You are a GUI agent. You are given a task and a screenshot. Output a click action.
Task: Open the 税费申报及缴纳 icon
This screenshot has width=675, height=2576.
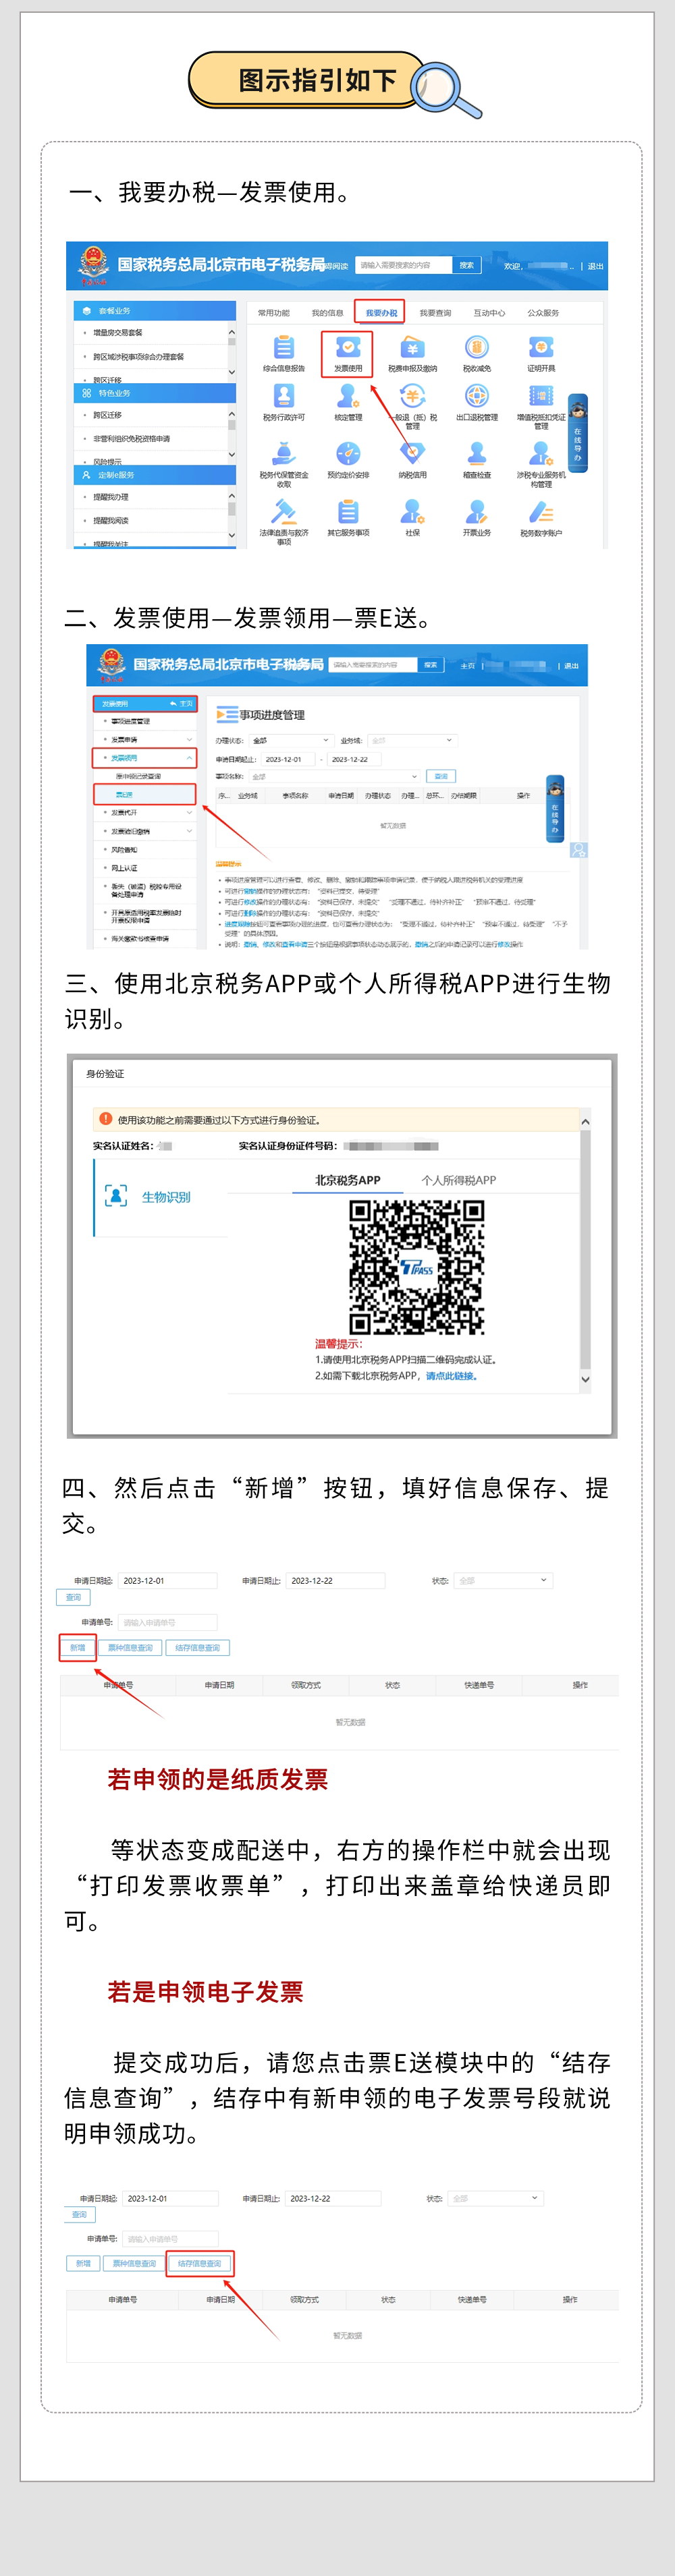412,347
